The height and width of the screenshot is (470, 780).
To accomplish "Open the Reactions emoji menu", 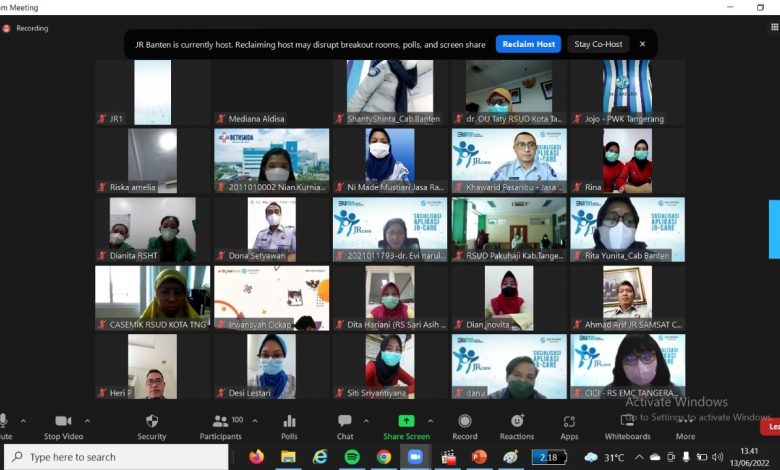I will pos(517,424).
